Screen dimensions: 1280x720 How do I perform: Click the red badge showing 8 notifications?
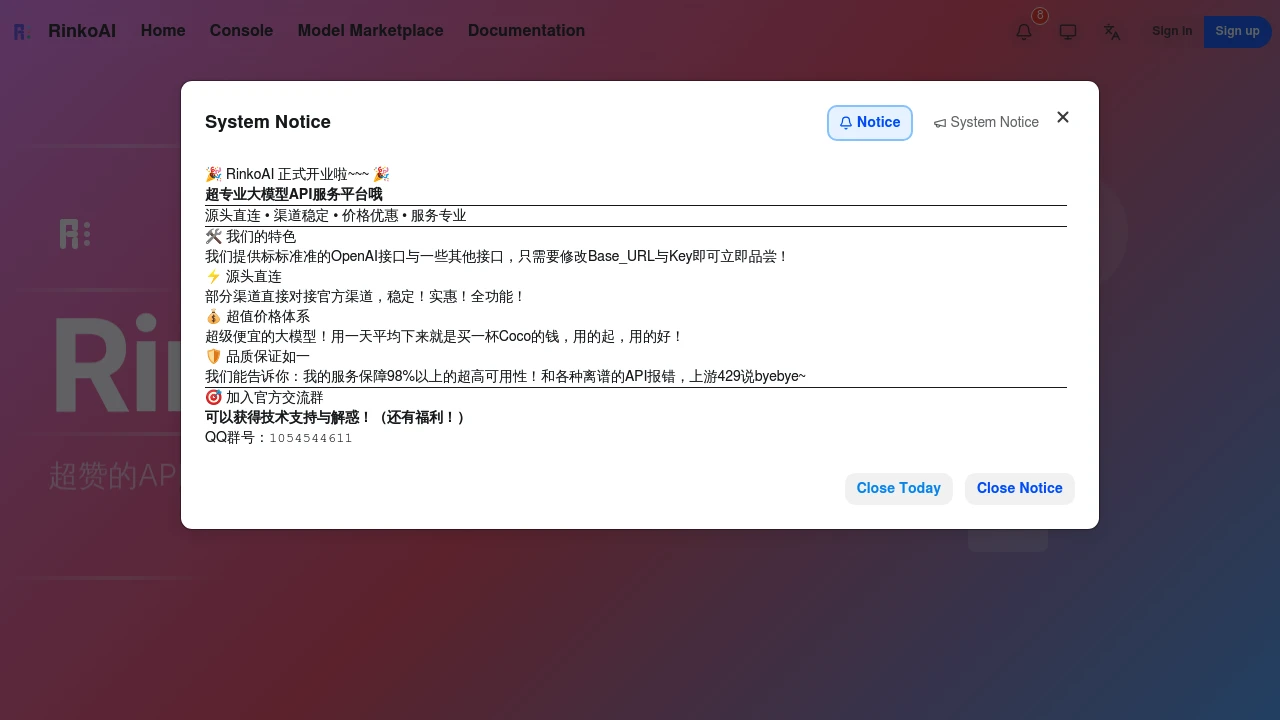1040,15
